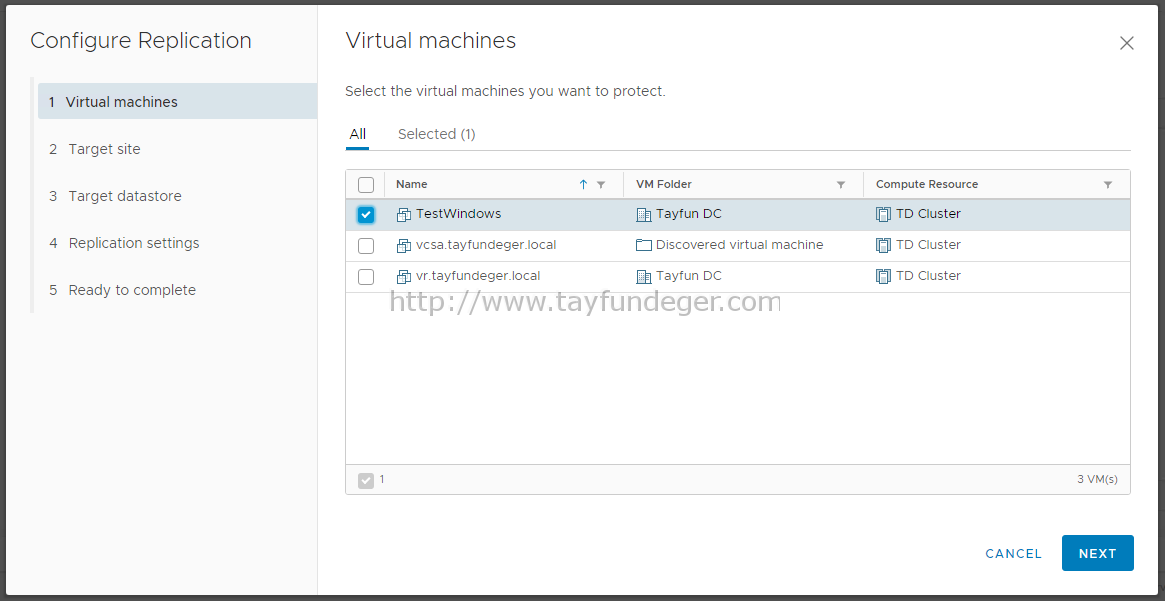Click Tayfun DC in TestWindows row
The image size is (1165, 601).
tap(689, 214)
